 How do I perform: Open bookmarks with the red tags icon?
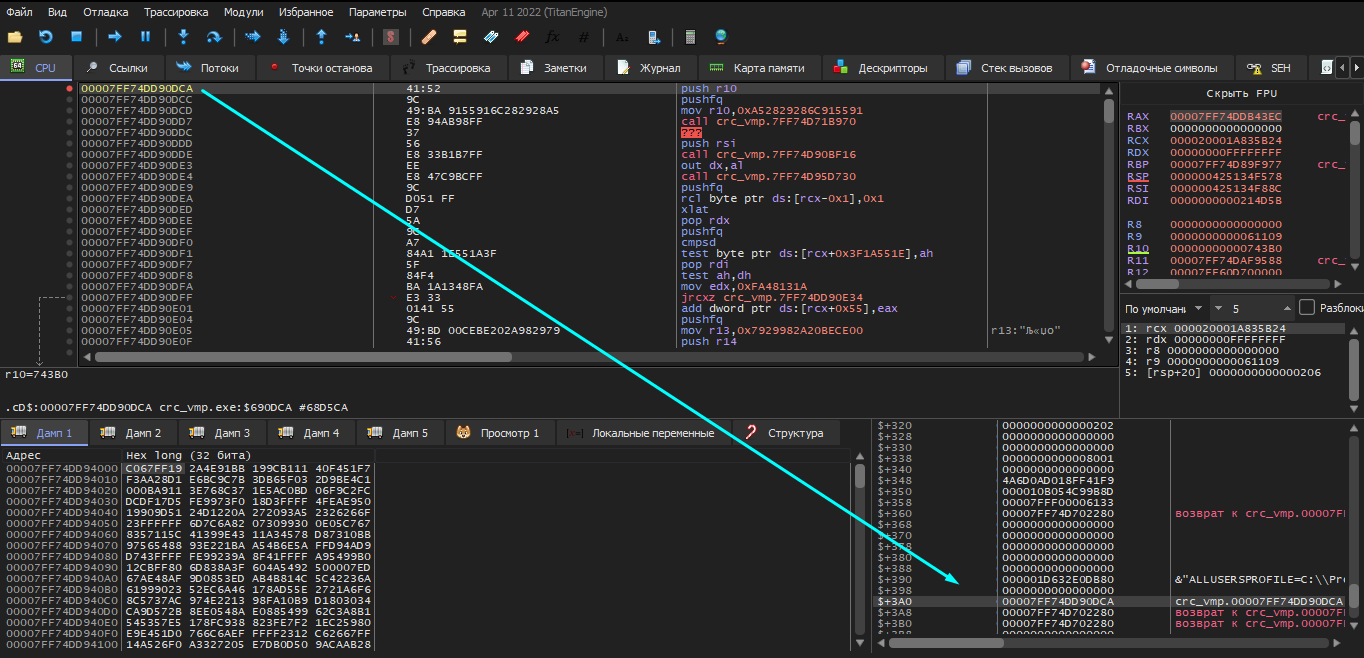[521, 37]
